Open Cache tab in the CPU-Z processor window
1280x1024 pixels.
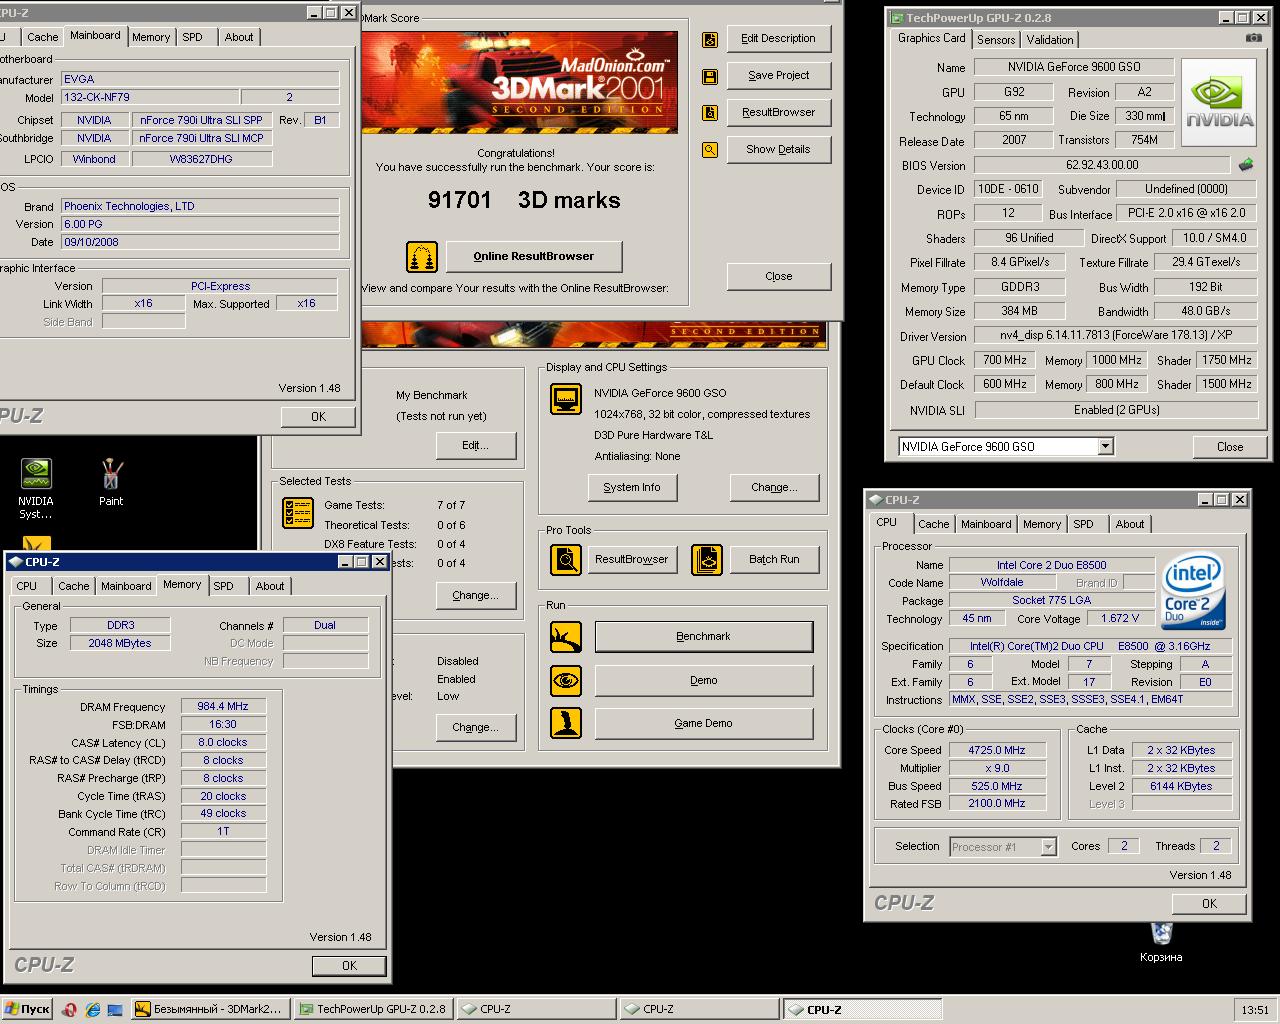tap(934, 524)
